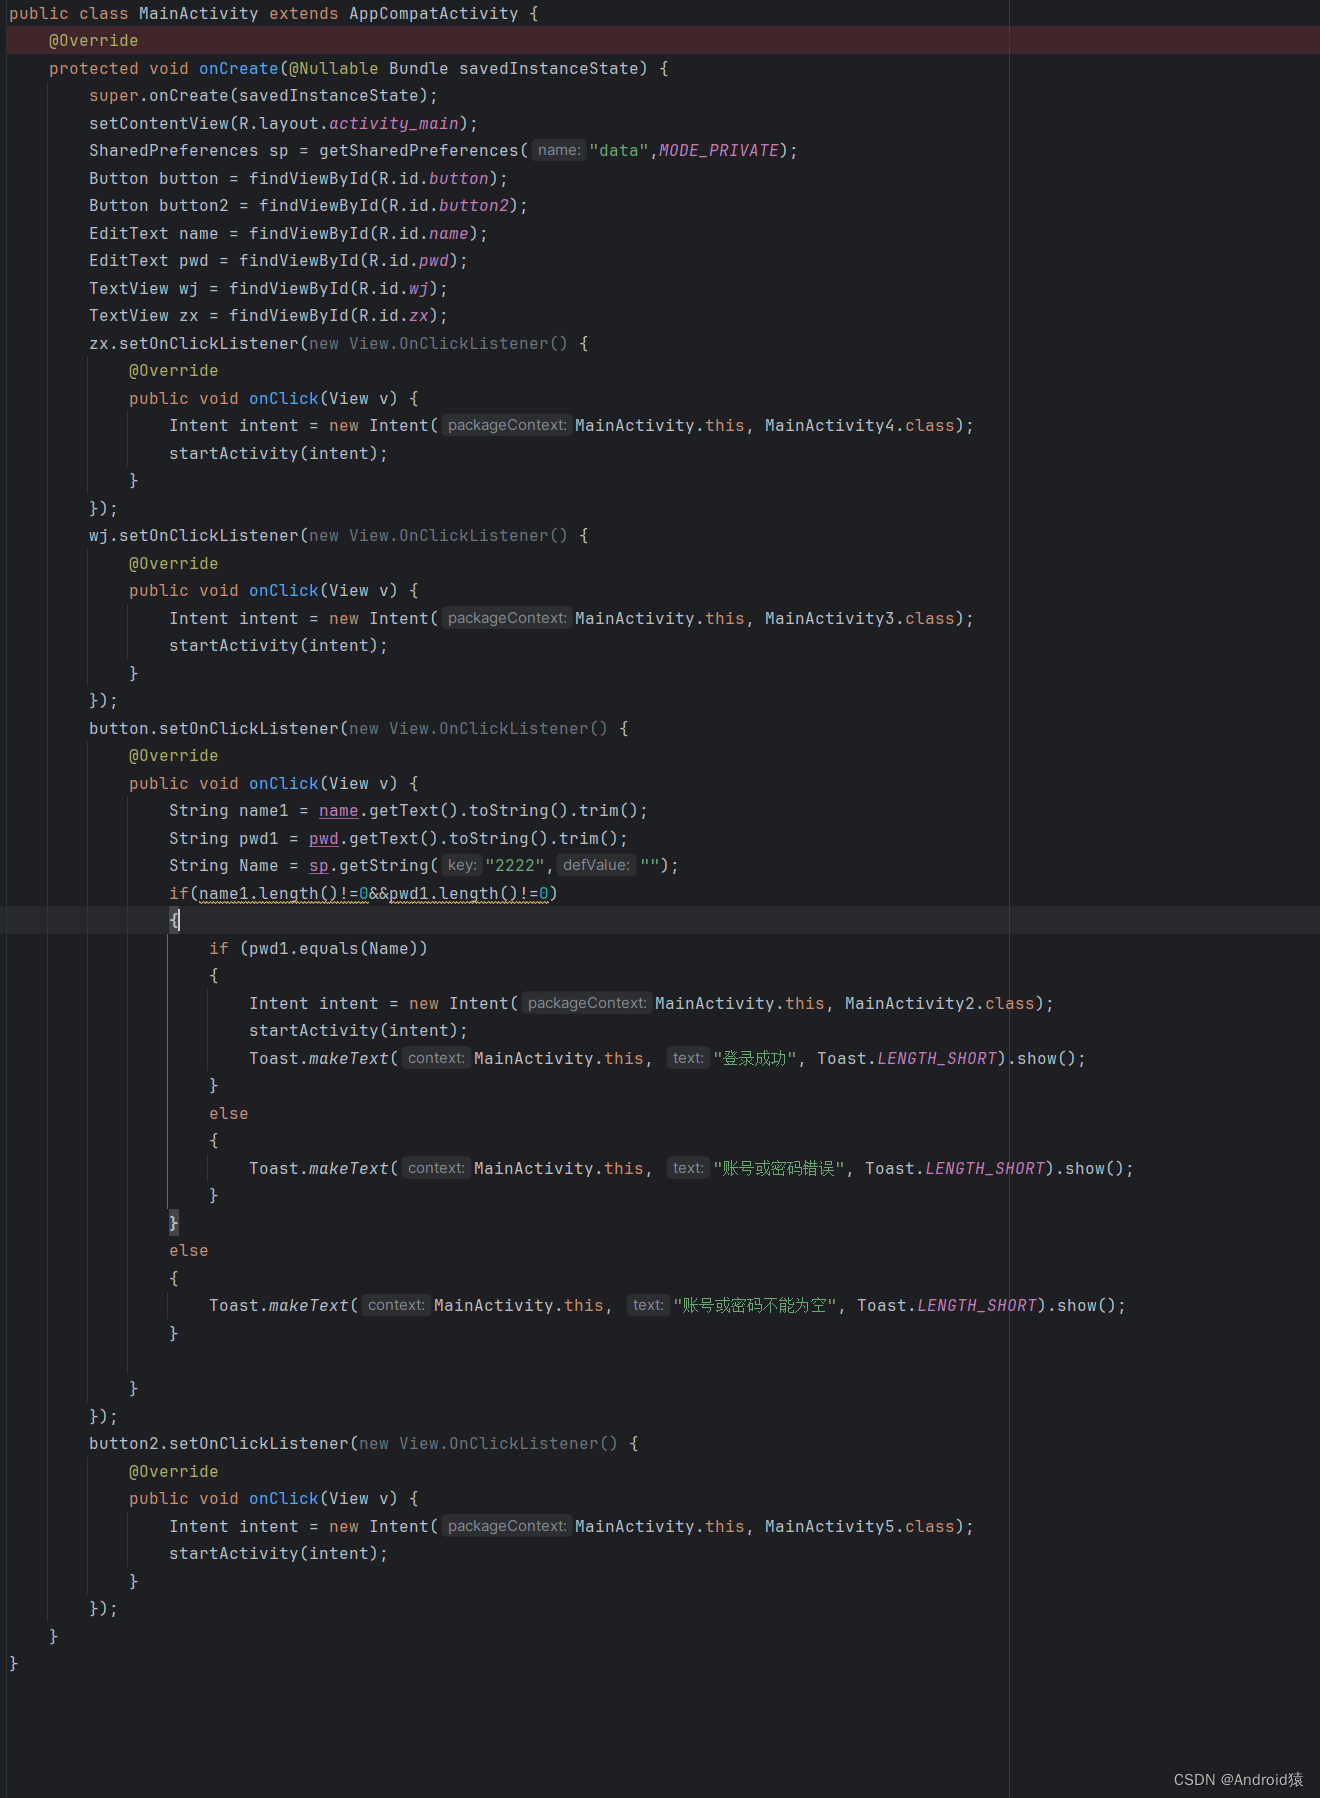
Task: Click the "登录成功" toast string
Action: click(755, 1059)
